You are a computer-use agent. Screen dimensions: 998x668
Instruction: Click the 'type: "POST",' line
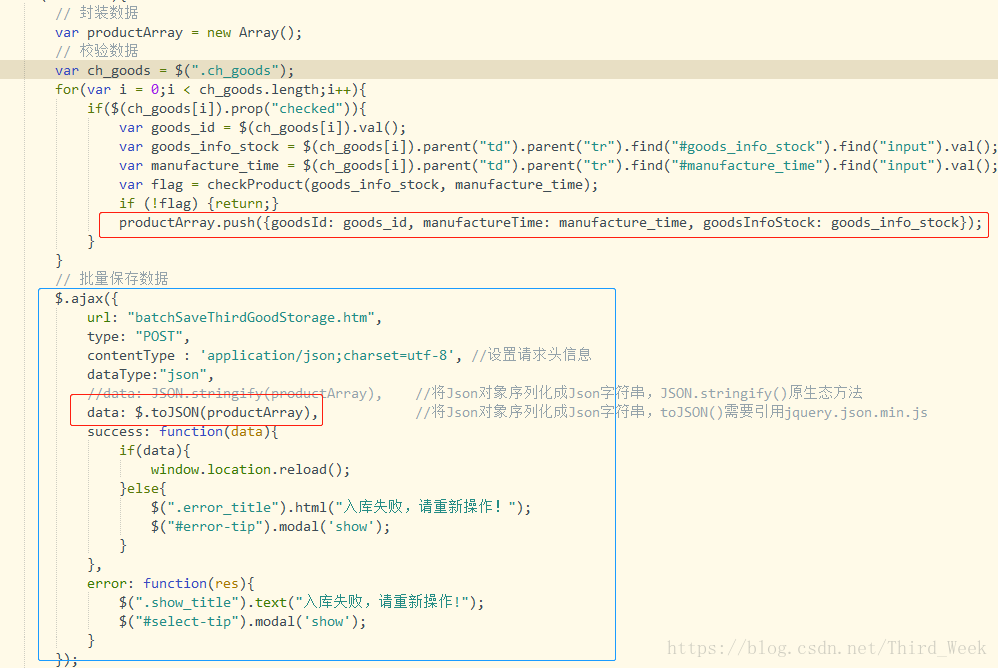coord(138,337)
